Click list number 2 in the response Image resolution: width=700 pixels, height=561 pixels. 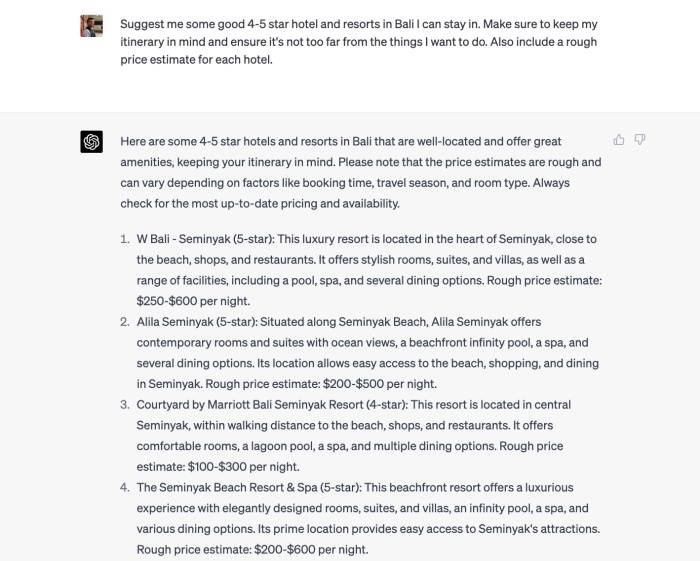tap(125, 322)
